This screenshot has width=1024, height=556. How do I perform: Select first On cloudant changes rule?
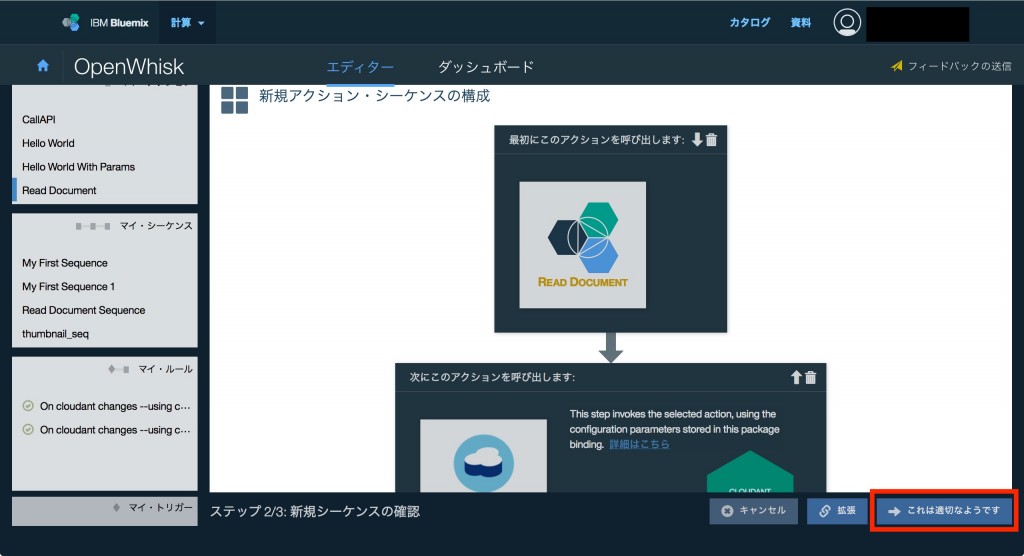click(x=115, y=406)
